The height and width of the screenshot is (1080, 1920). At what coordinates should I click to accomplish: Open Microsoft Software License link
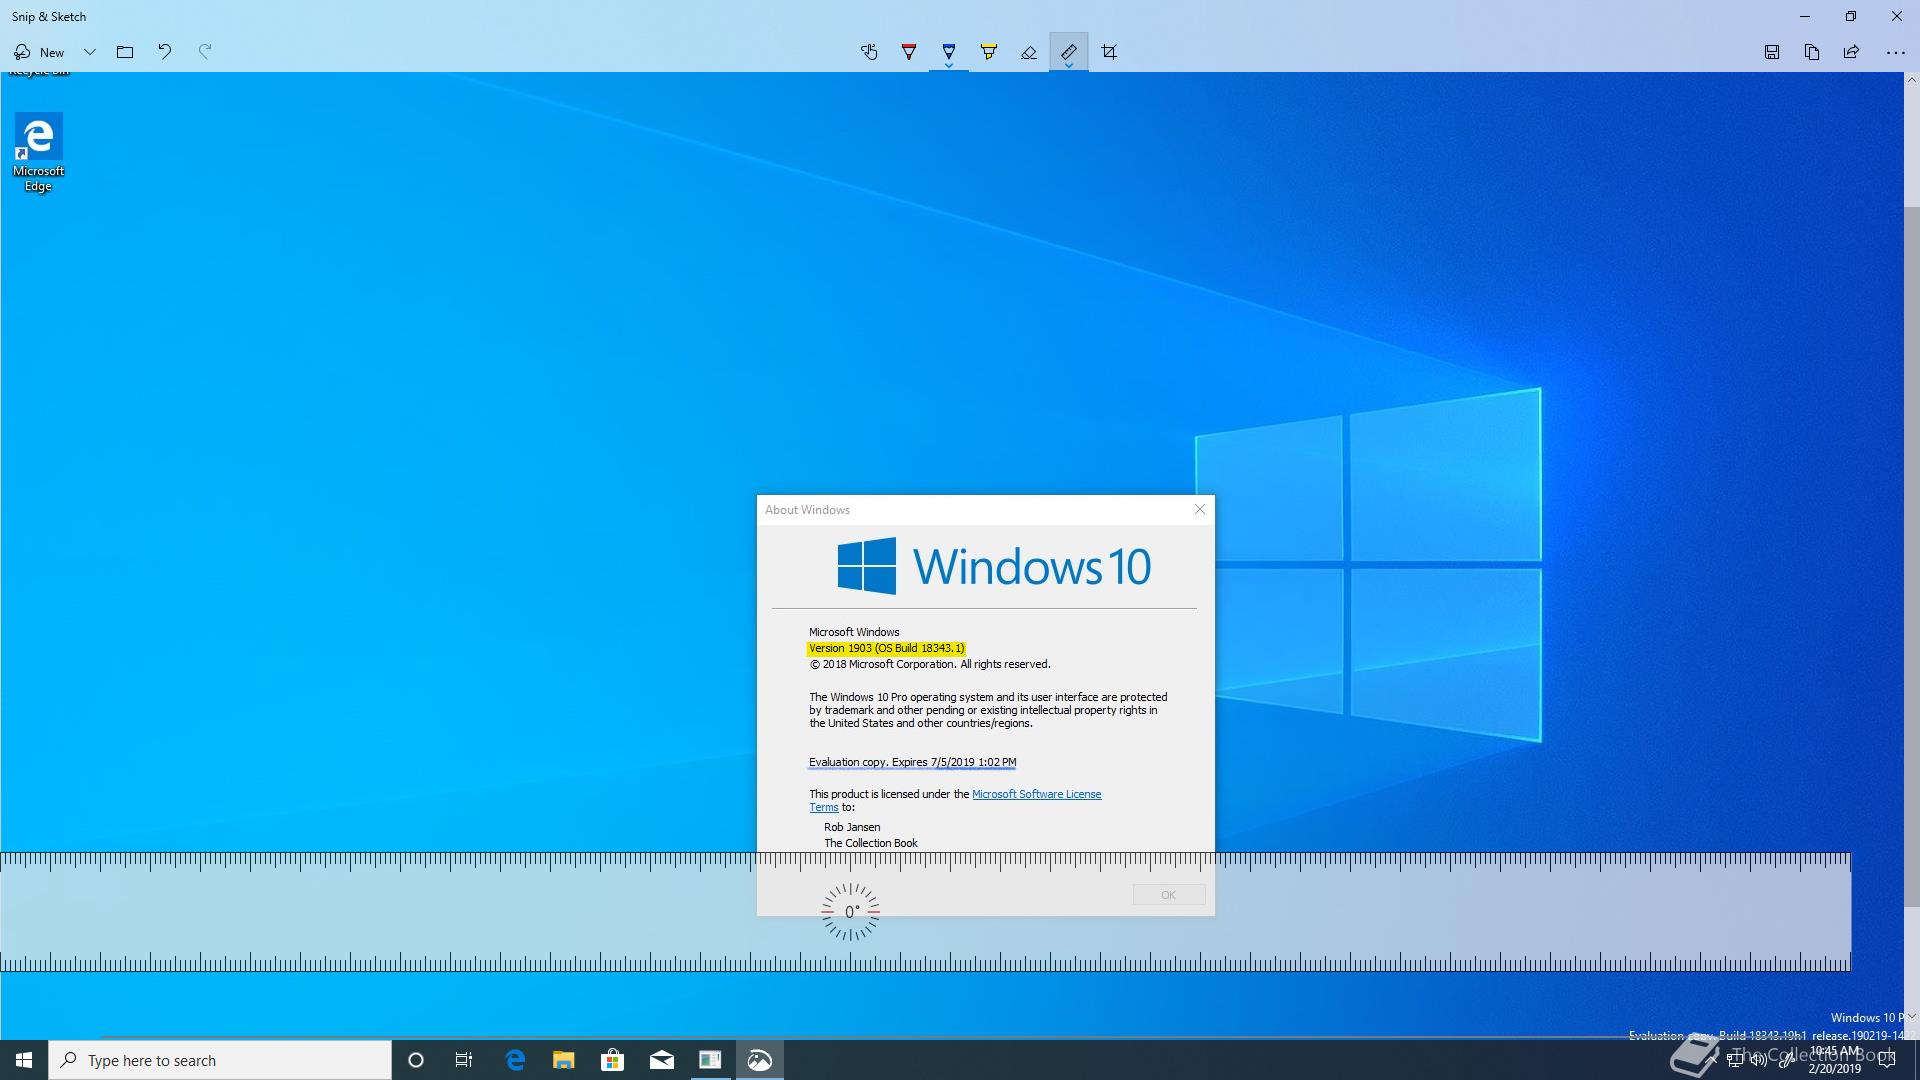click(x=1036, y=794)
